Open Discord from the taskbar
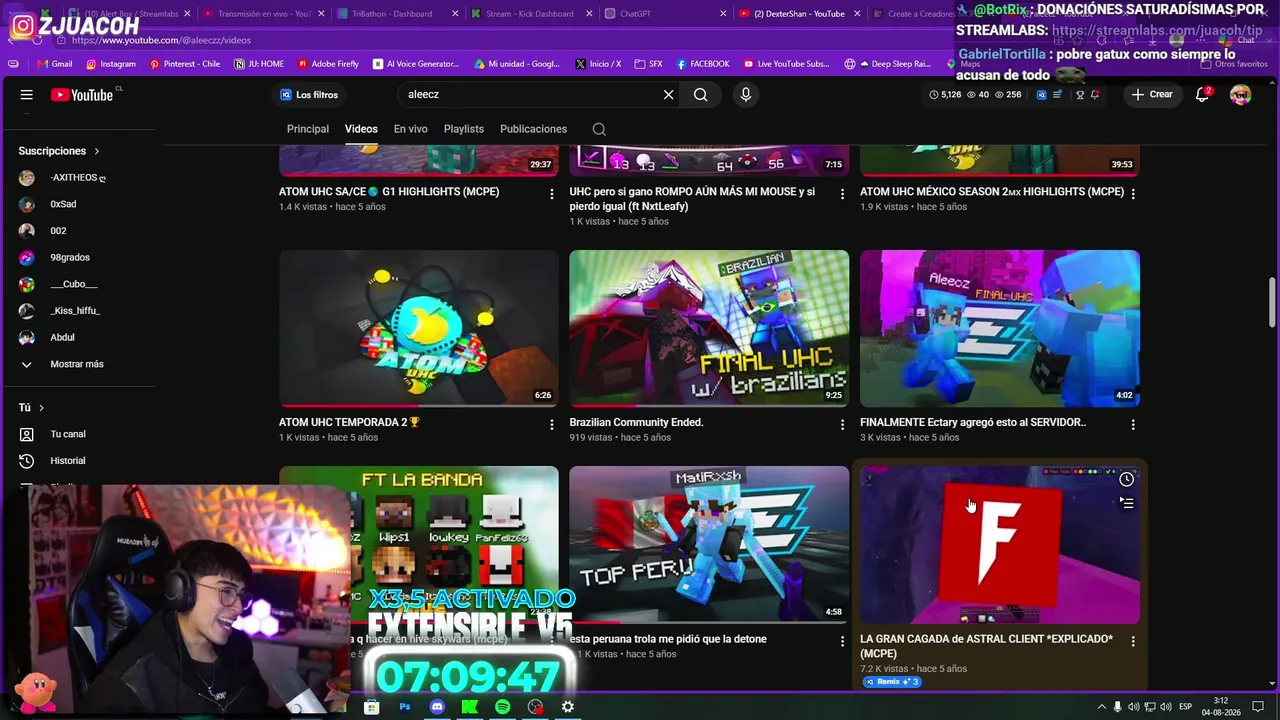Viewport: 1280px width, 720px height. click(437, 707)
